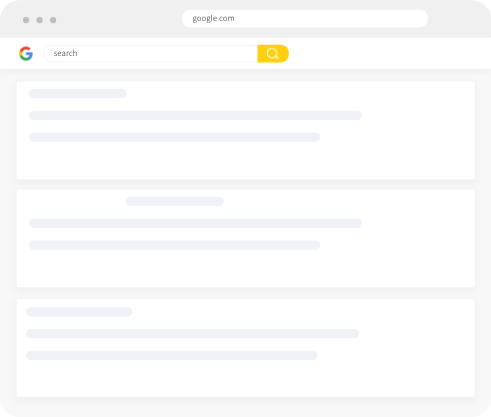The height and width of the screenshot is (417, 491).
Task: Click the Google G logo
Action: [x=26, y=53]
